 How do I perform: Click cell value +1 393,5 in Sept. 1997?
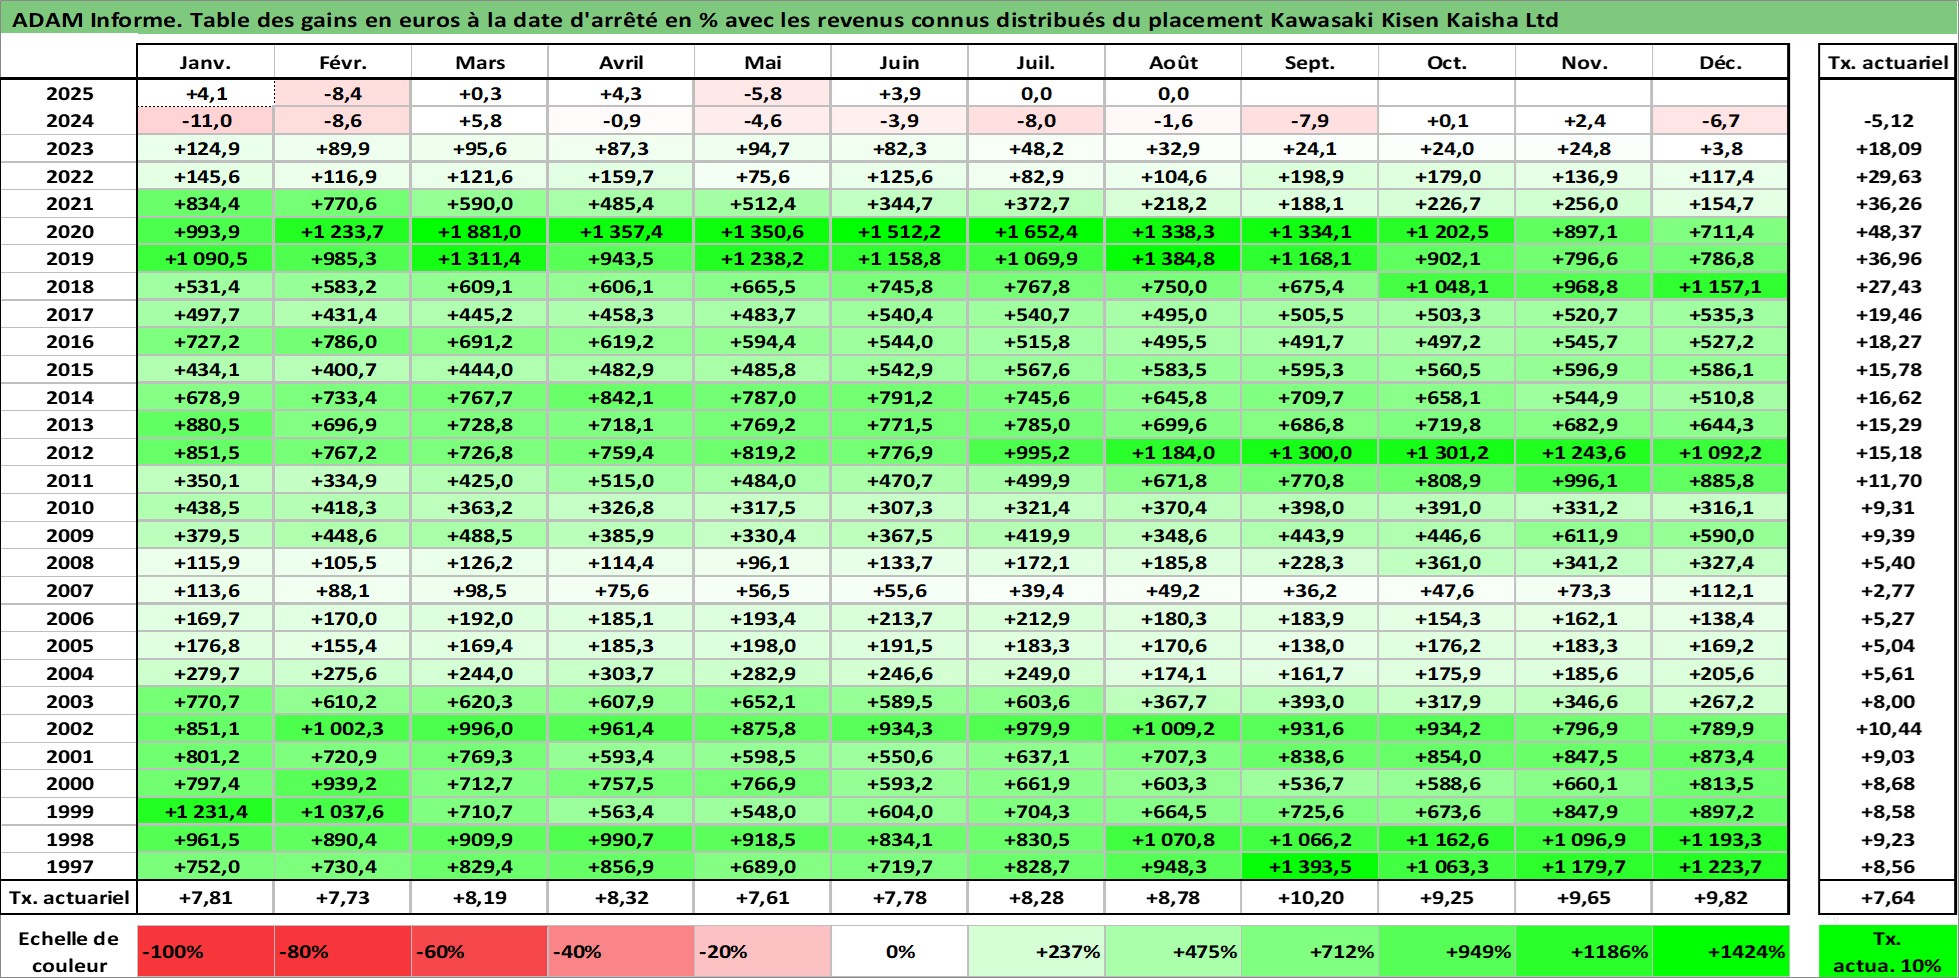pyautogui.click(x=1310, y=867)
